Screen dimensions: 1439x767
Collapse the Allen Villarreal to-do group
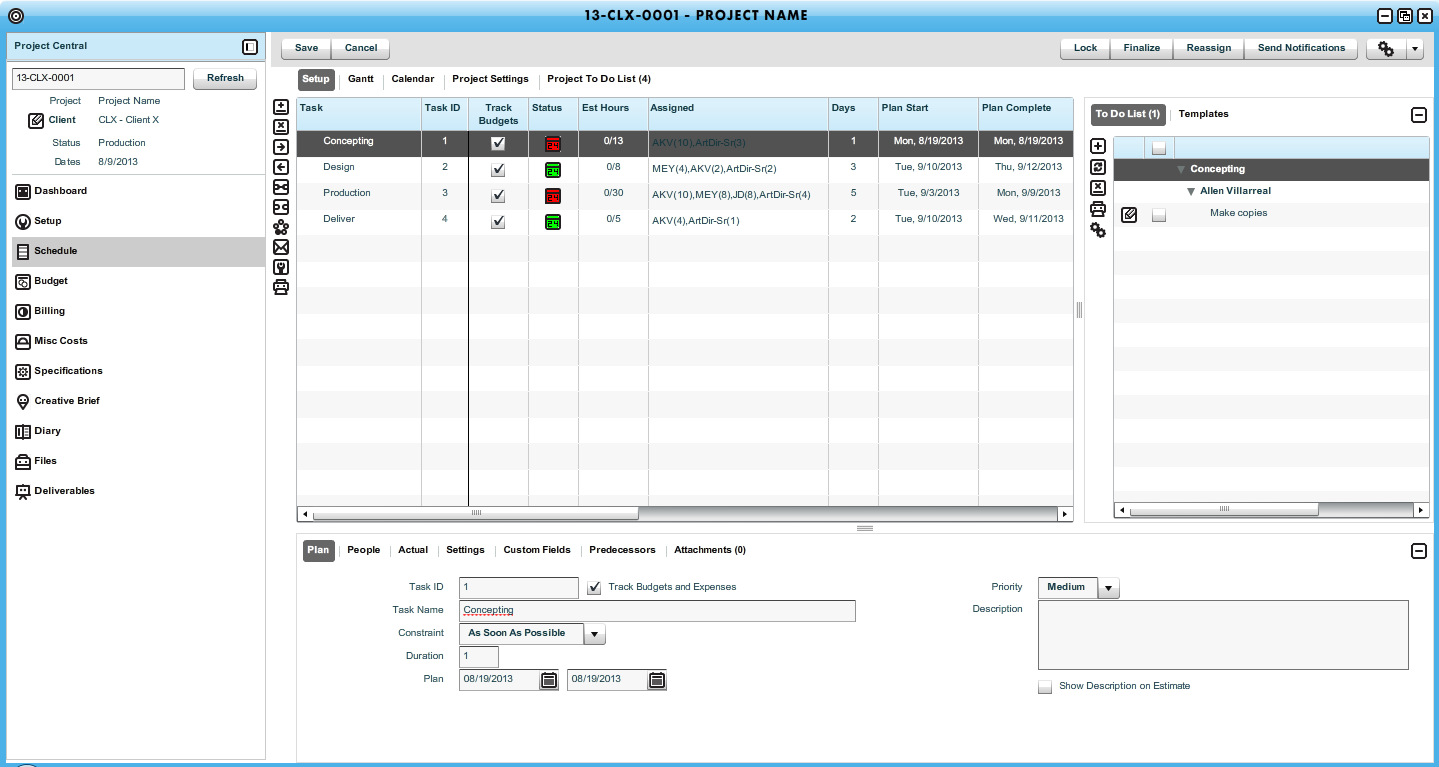click(1191, 191)
